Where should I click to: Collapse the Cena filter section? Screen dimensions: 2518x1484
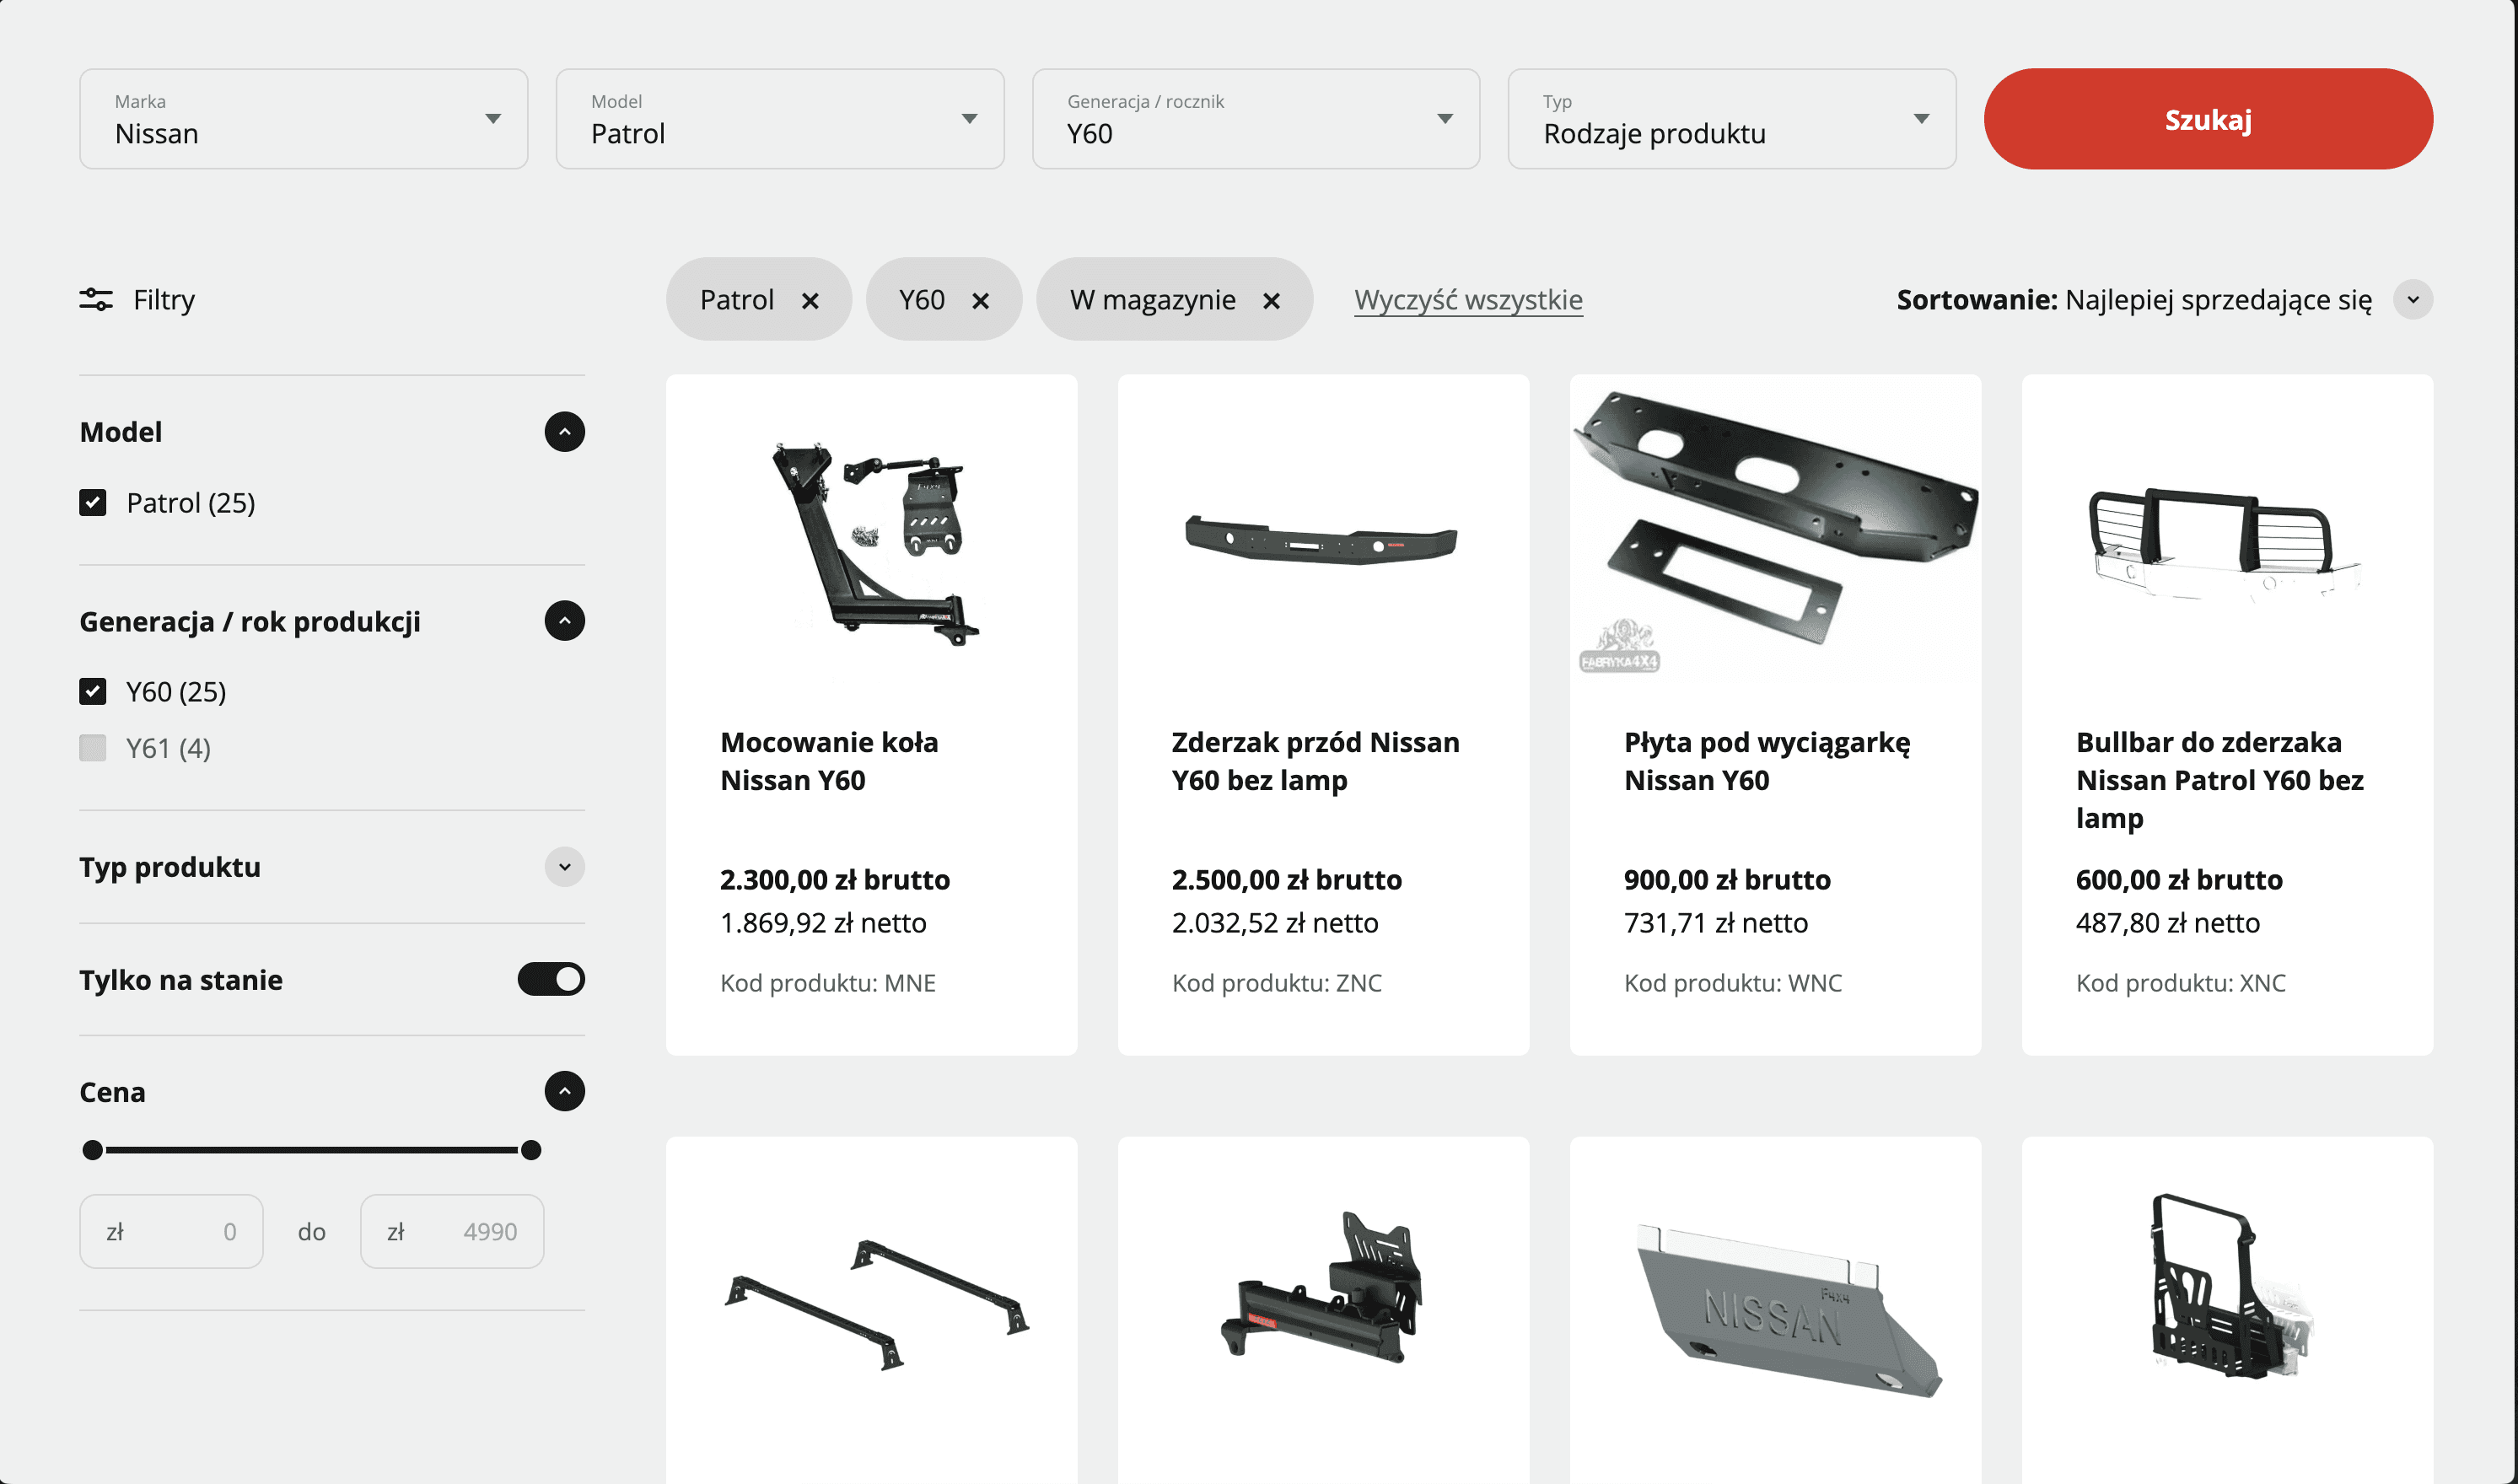point(564,1091)
